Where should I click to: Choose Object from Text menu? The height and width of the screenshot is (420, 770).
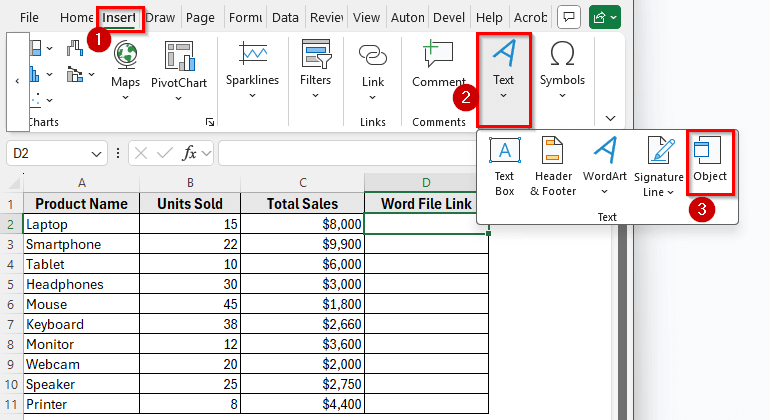pos(710,162)
